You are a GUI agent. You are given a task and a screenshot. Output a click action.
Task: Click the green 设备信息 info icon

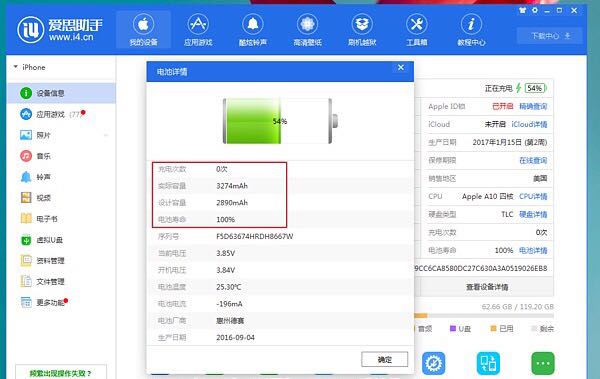(x=26, y=93)
